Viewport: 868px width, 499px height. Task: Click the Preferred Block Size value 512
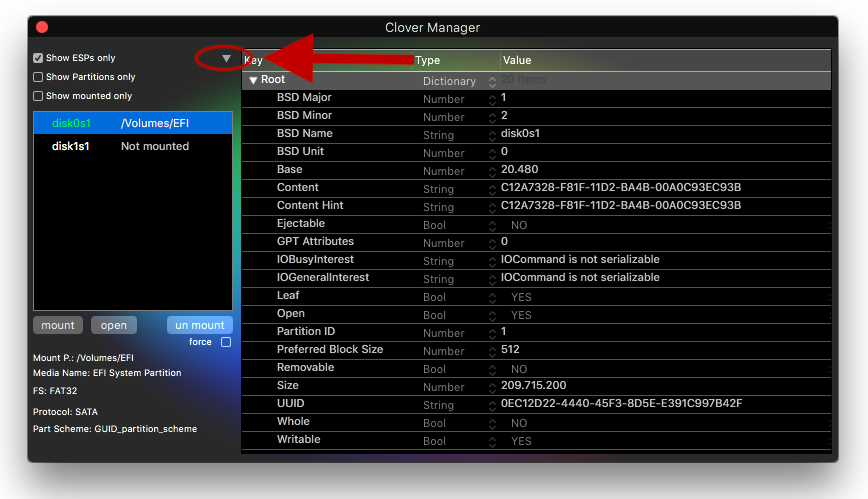510,349
